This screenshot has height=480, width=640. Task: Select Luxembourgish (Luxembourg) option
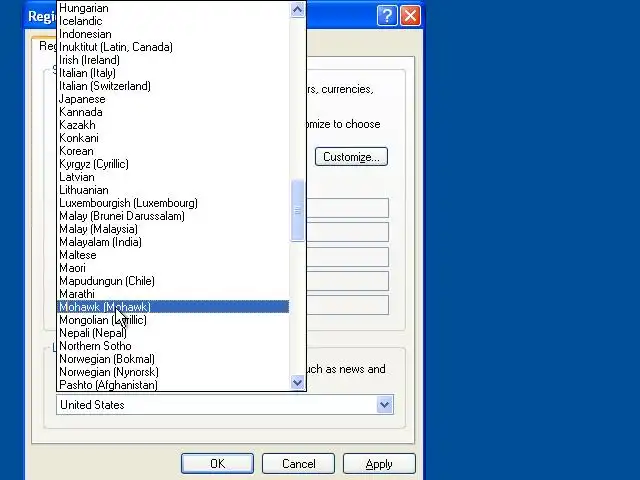pos(173,203)
